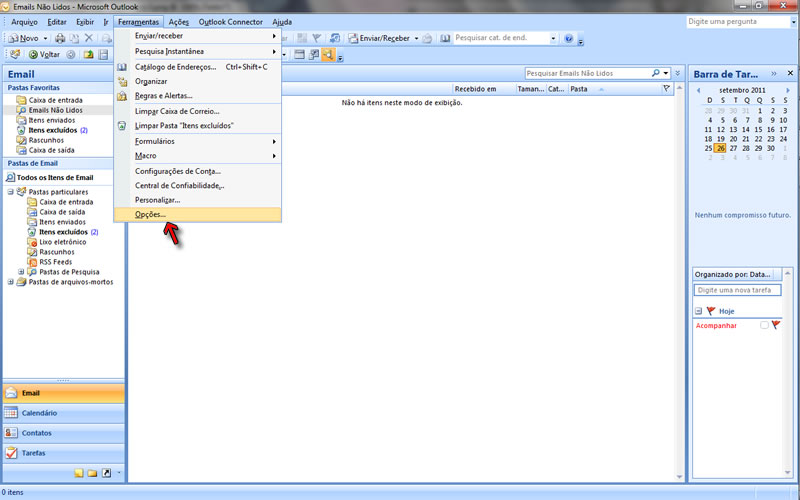Click the address book icon beside search box

coord(445,38)
